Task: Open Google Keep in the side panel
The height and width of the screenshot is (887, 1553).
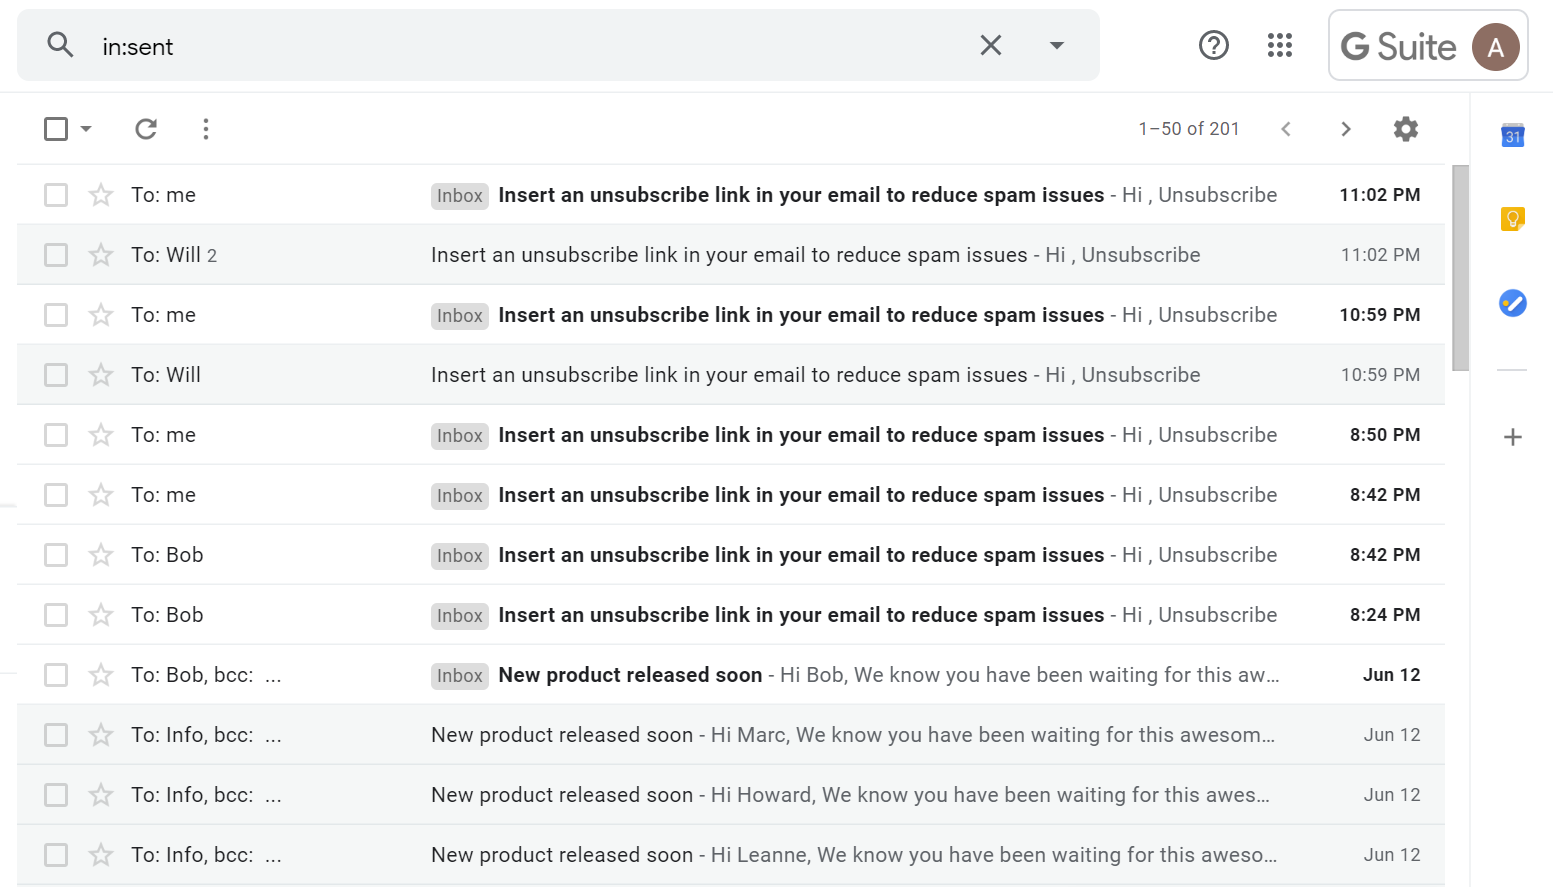Action: (1512, 218)
